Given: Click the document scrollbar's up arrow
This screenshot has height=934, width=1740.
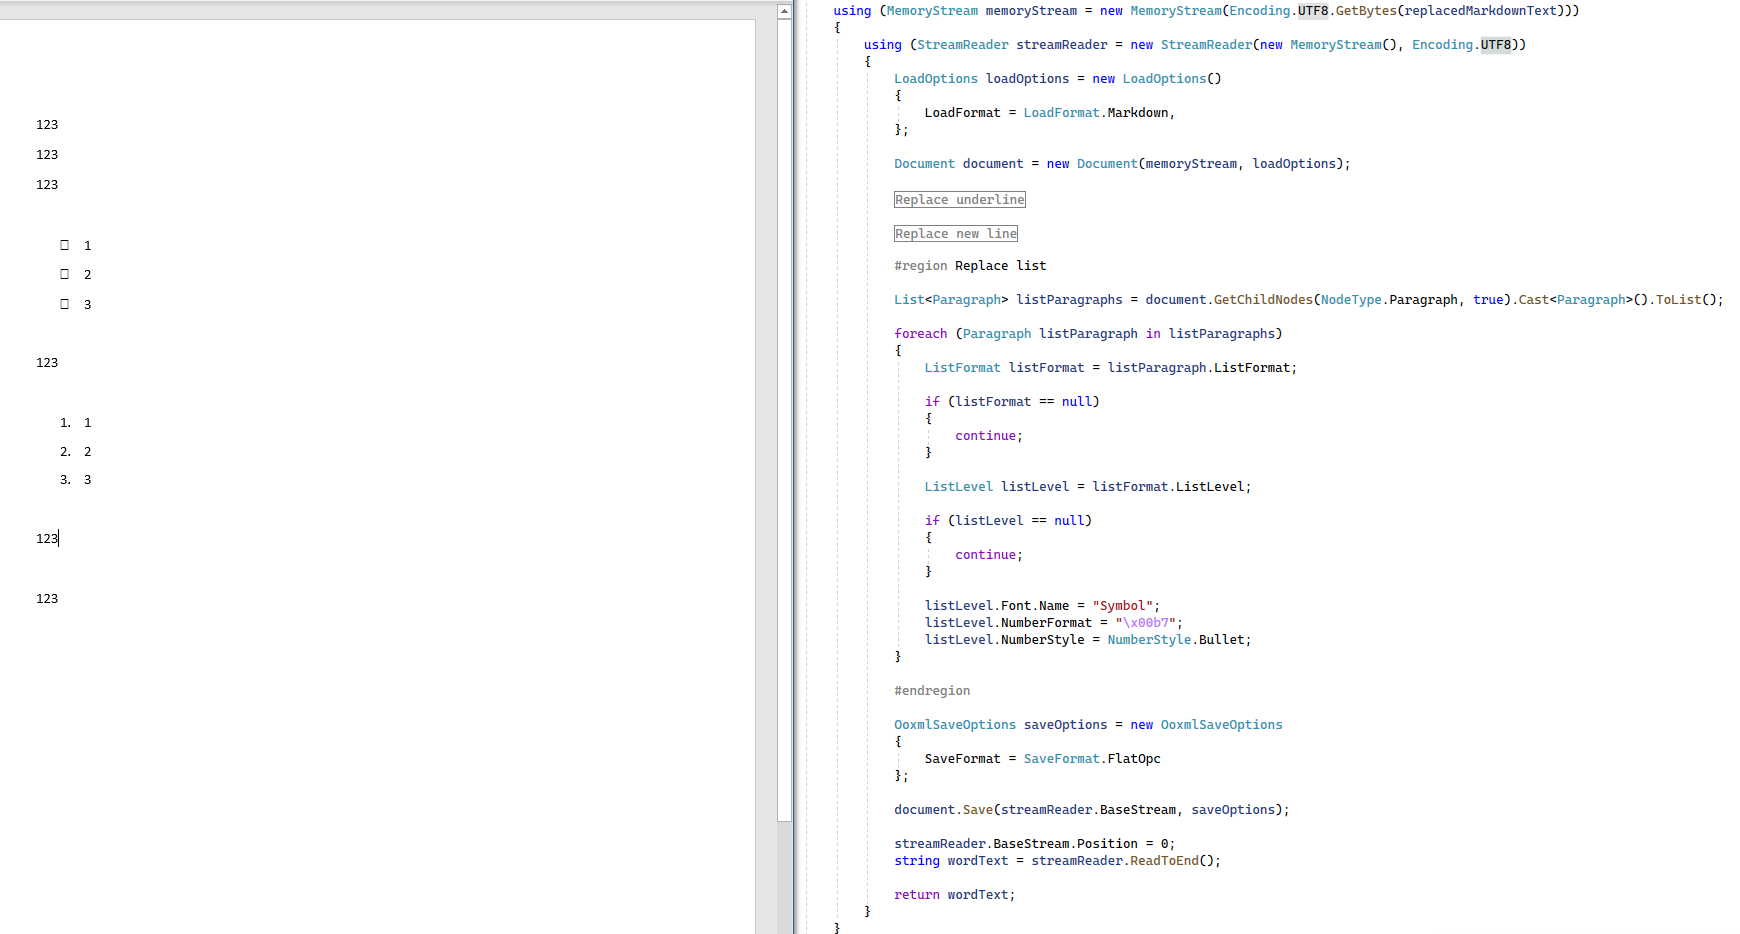Looking at the screenshot, I should tap(784, 12).
